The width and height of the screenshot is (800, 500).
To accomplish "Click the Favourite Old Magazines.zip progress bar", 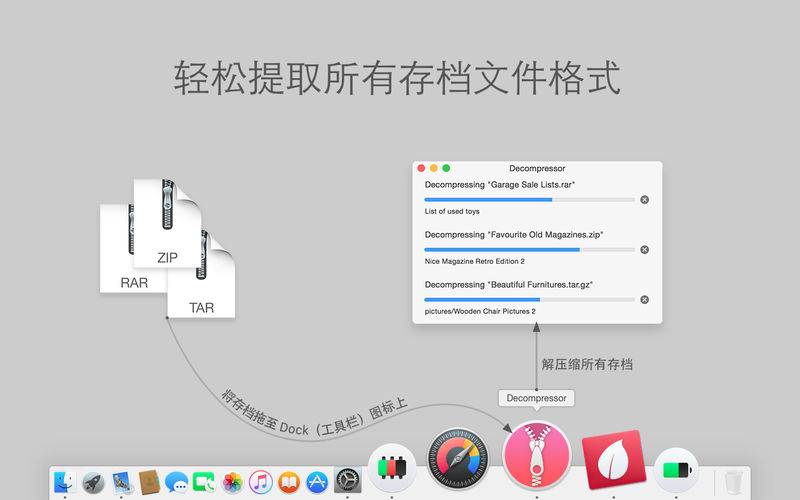I will (530, 249).
